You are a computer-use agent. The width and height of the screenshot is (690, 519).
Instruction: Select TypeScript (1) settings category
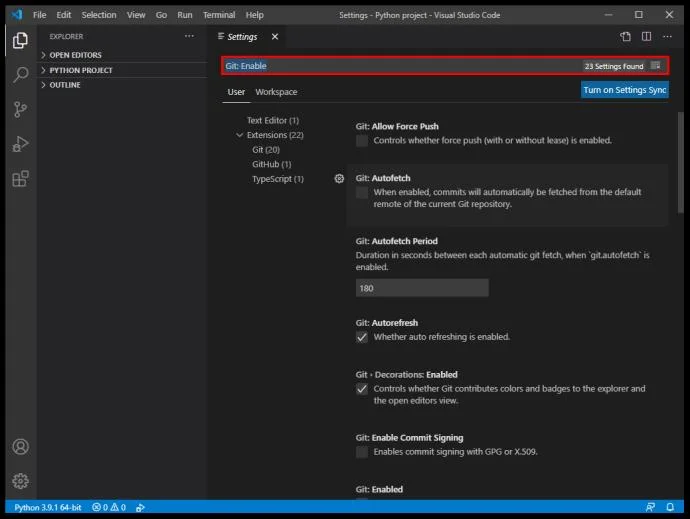[278, 179]
